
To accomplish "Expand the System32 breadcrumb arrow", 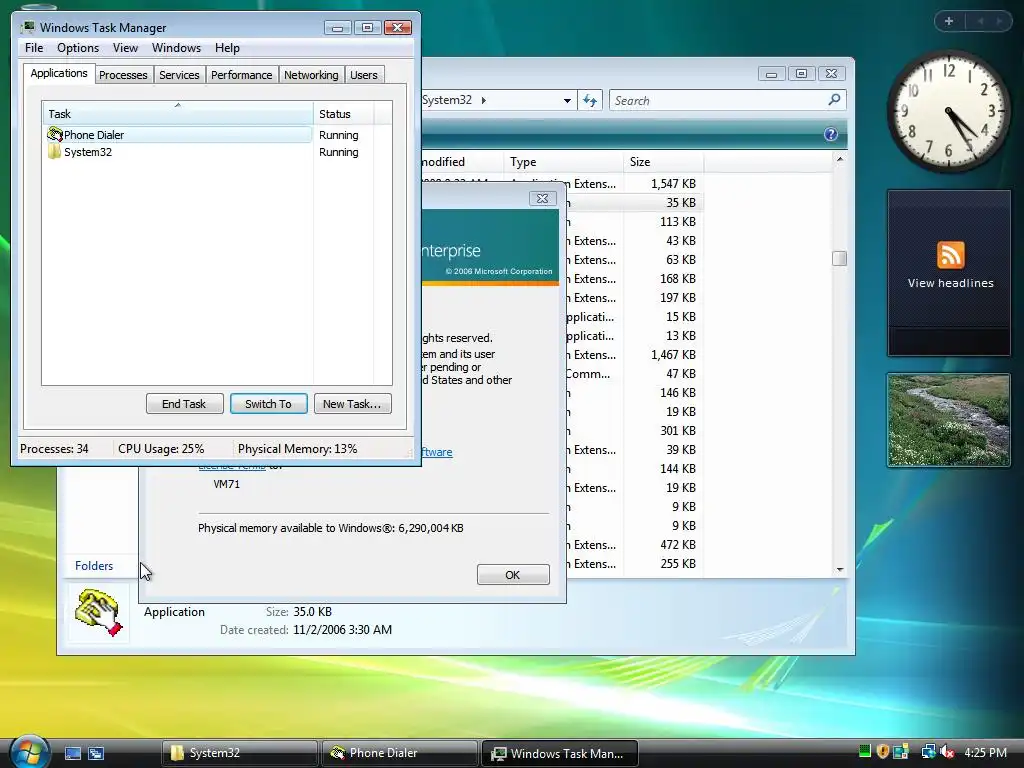I will 484,101.
